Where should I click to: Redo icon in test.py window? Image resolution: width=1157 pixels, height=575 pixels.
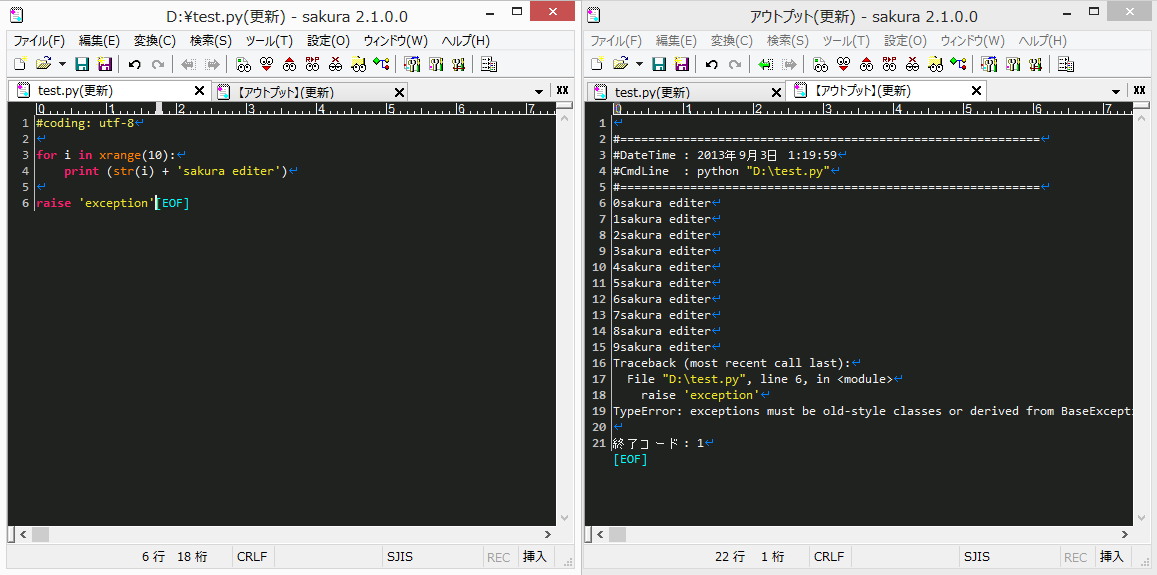coord(158,64)
